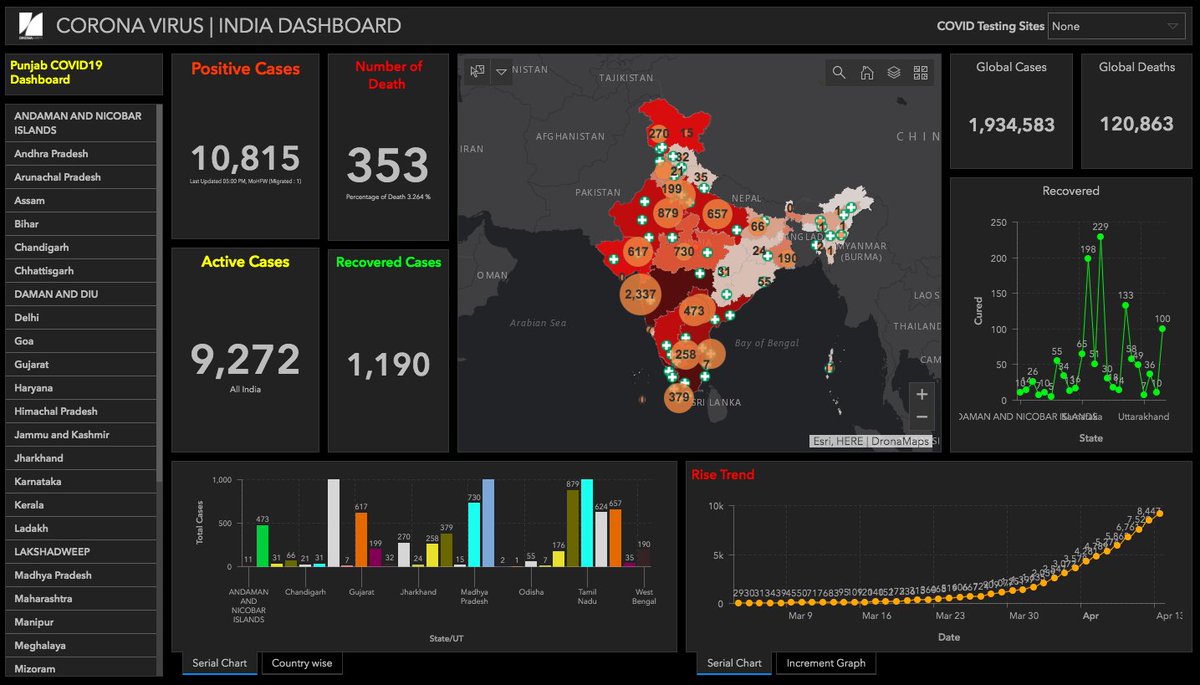Image resolution: width=1200 pixels, height=685 pixels.
Task: Select the 190 cluster marker on map
Action: point(787,258)
